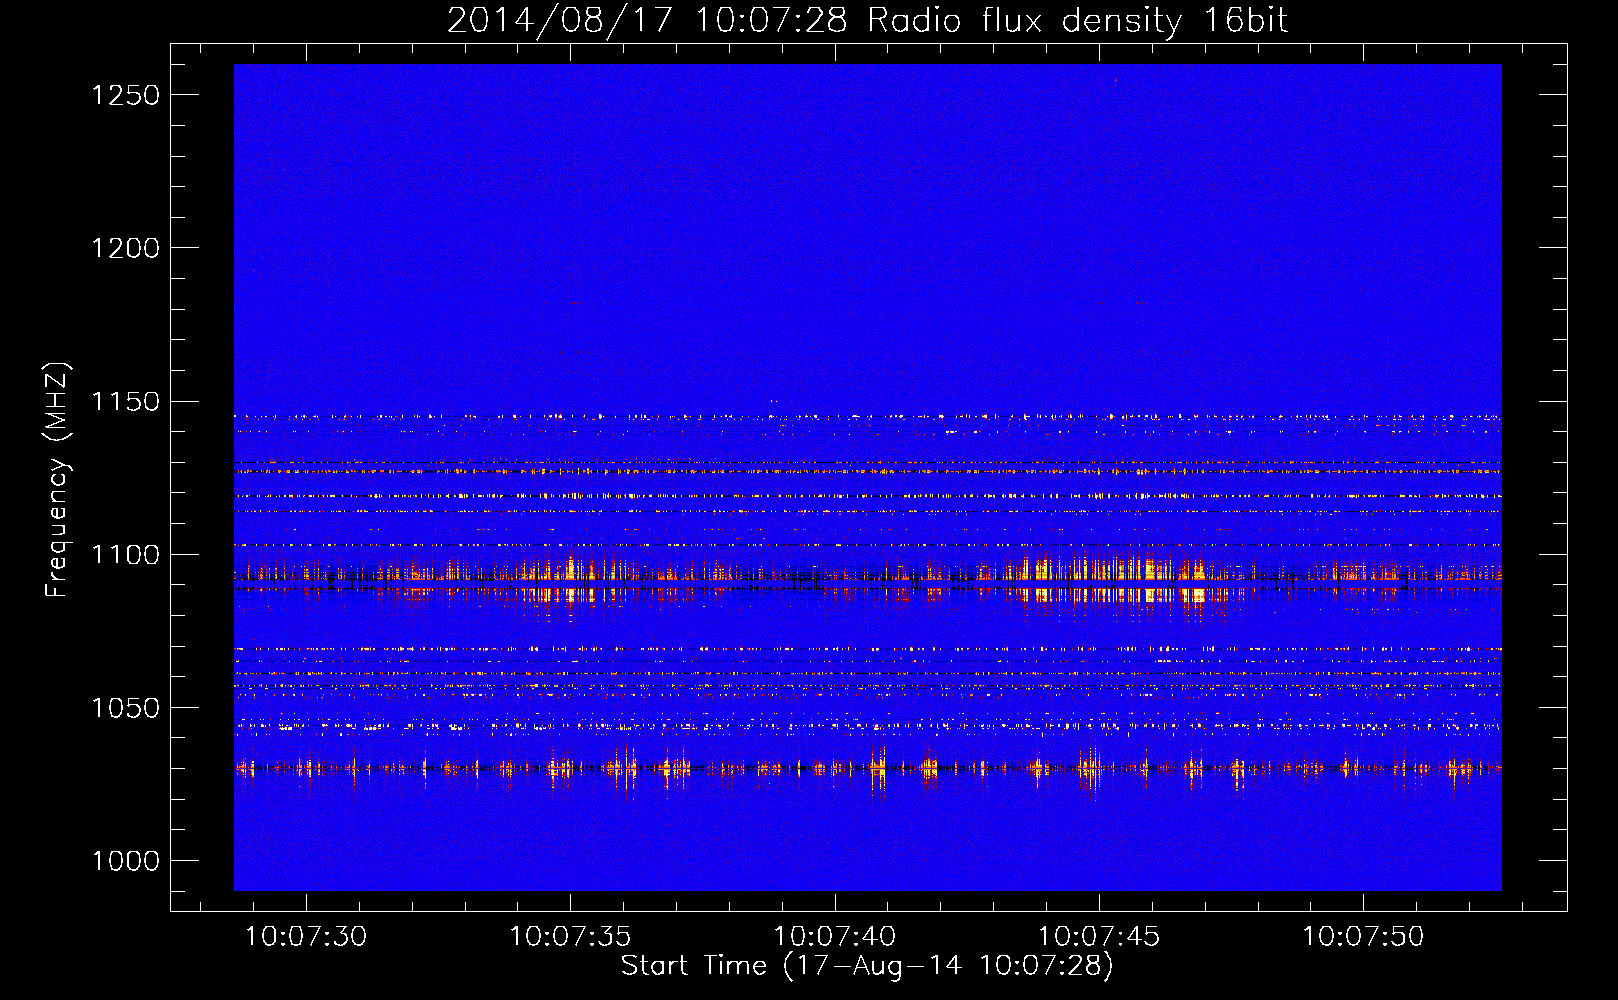Click the 1050 frequency tick label

(x=125, y=708)
